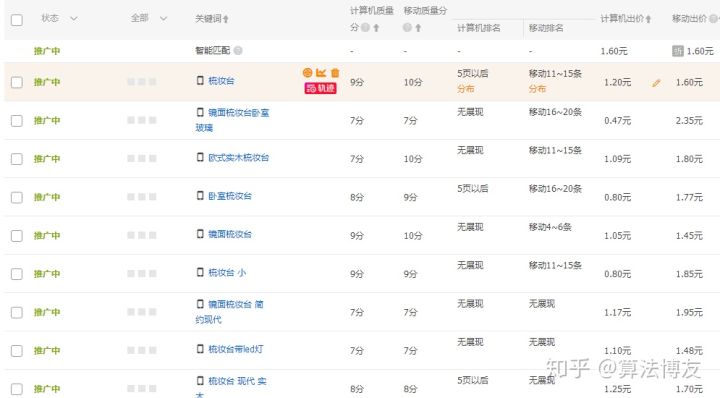The height and width of the screenshot is (398, 720).
Task: Tick the checkbox for 梳妆台 小 row
Action: click(x=17, y=274)
